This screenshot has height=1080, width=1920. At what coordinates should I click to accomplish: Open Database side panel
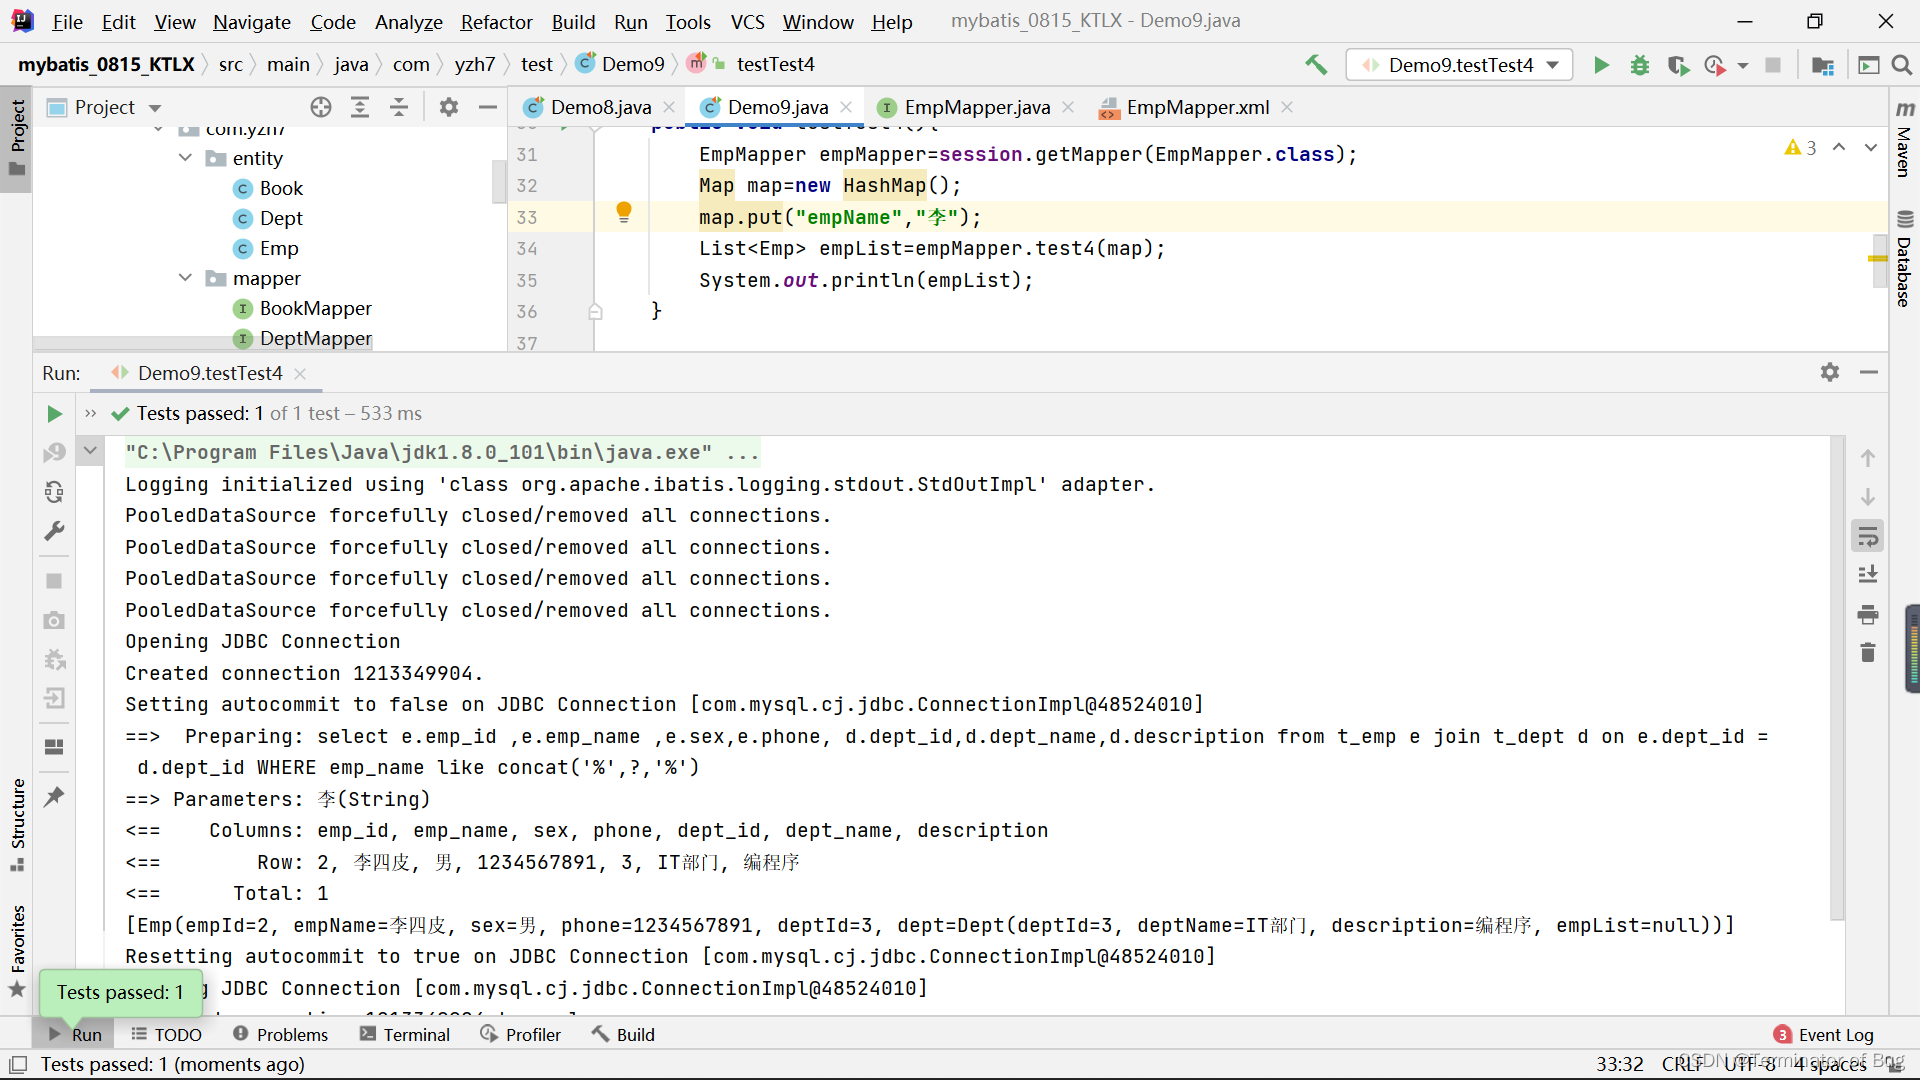1904,258
